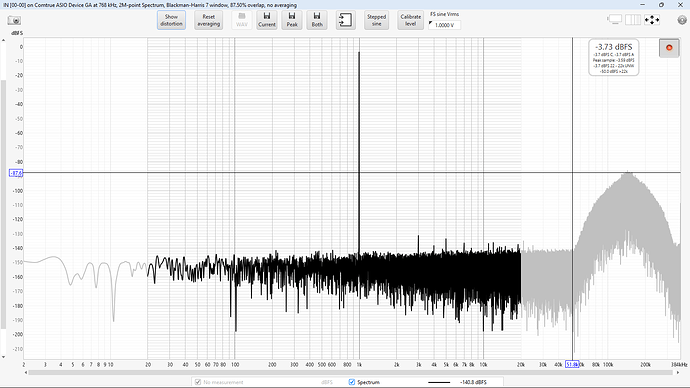Click the capture graph camera icon
This screenshot has width=690, height=388.
(14, 21)
